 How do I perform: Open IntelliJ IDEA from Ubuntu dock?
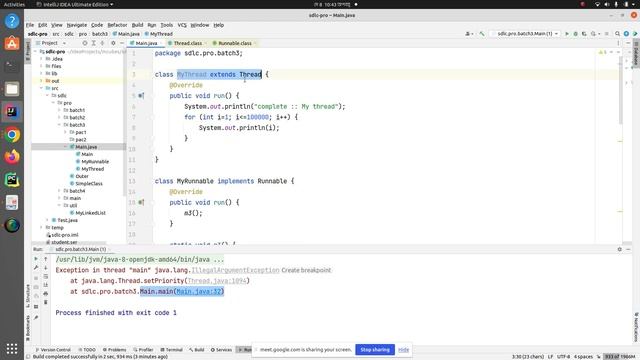tap(12, 112)
